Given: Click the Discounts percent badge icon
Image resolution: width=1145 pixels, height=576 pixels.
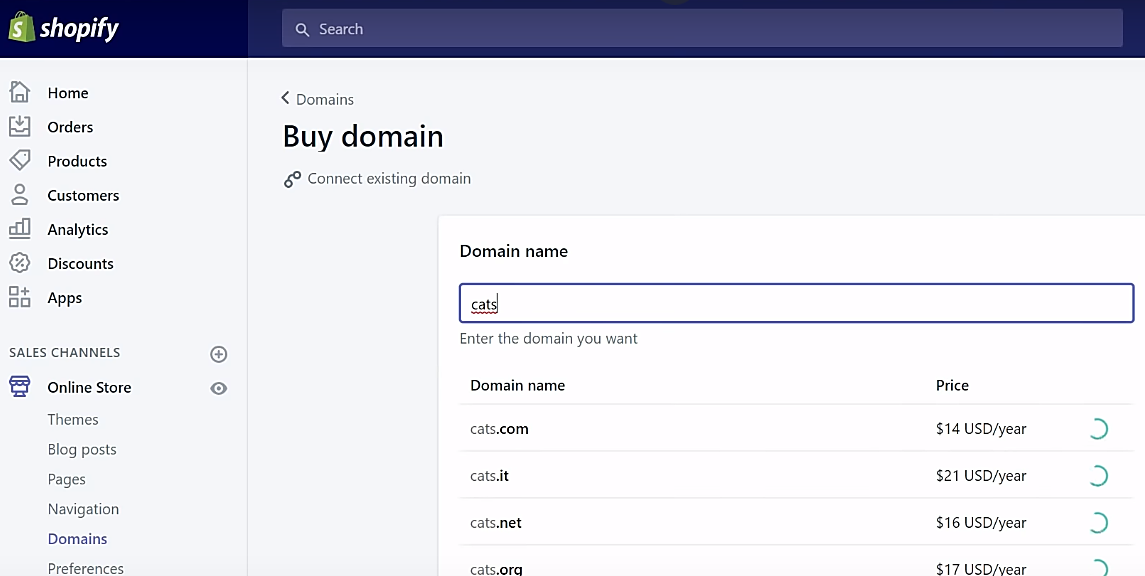Looking at the screenshot, I should 20,263.
